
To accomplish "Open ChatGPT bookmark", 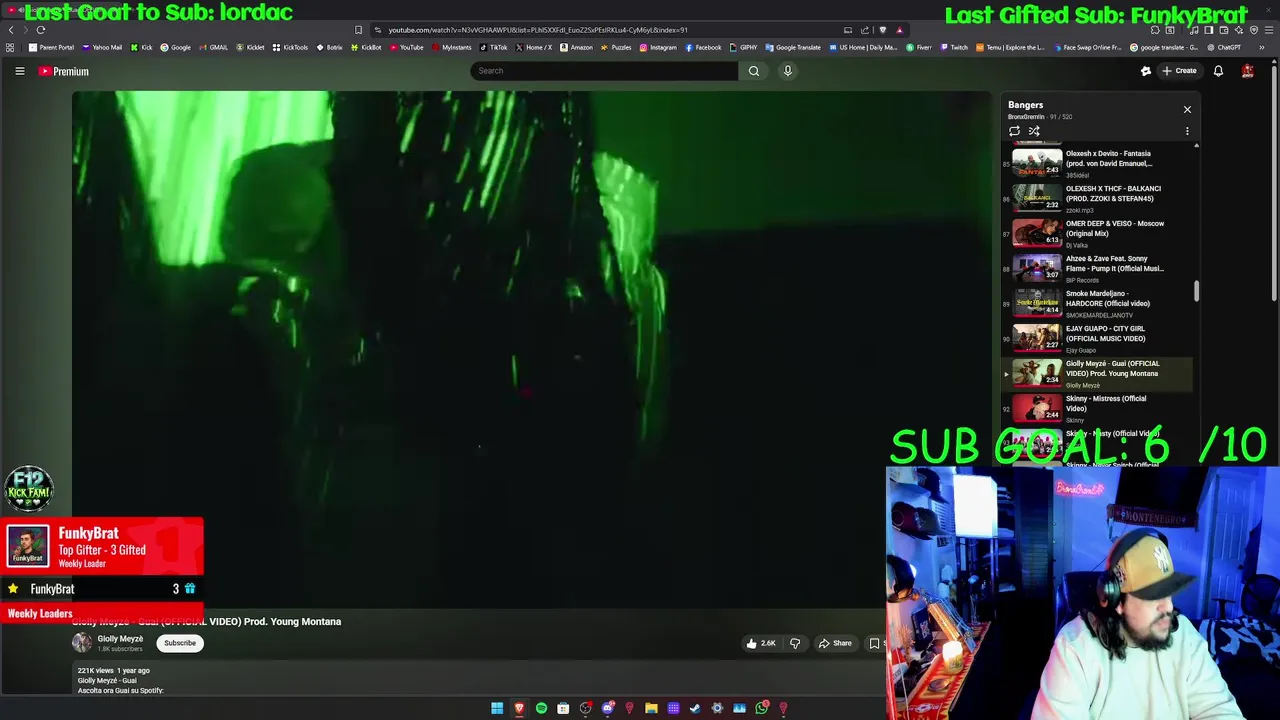I will pos(1222,47).
